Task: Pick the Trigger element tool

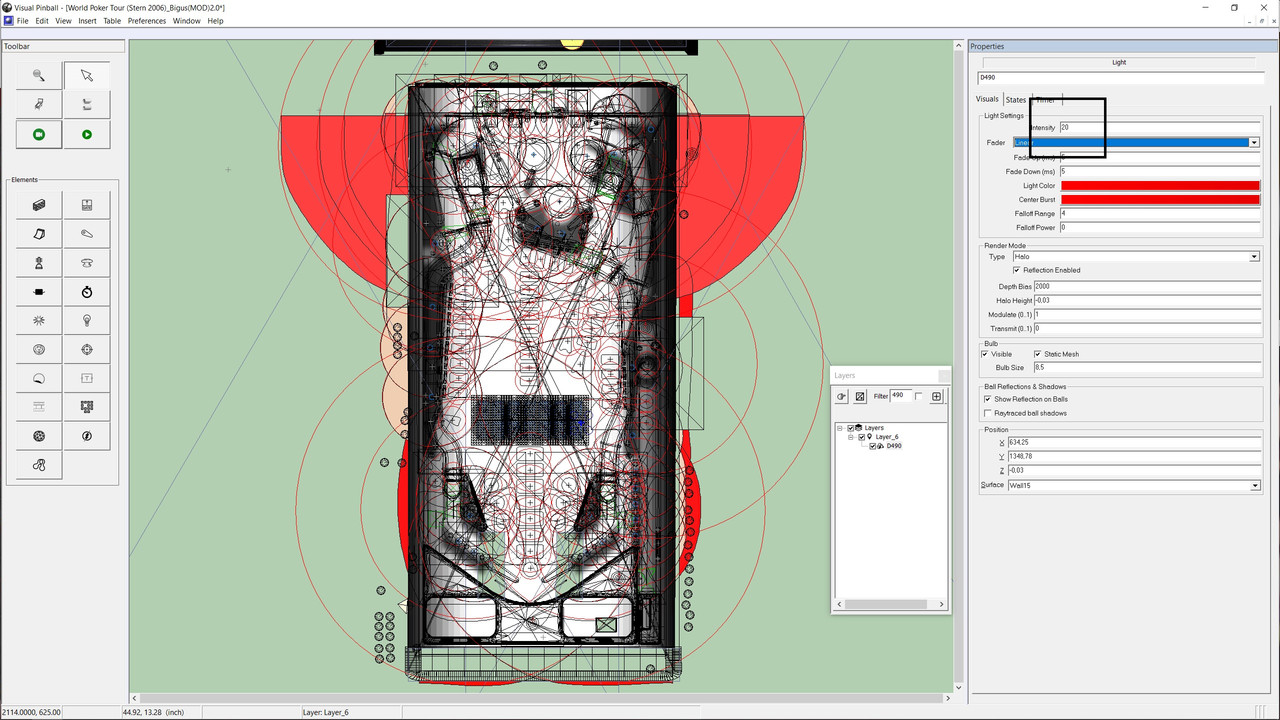Action: click(x=39, y=321)
